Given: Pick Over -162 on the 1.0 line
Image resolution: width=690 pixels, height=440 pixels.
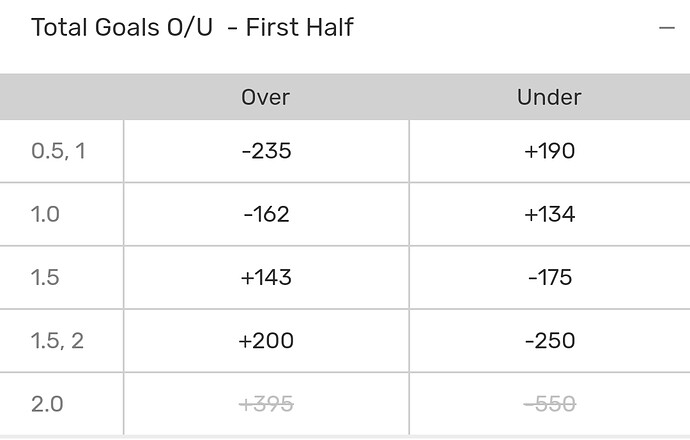Looking at the screenshot, I should tap(266, 214).
